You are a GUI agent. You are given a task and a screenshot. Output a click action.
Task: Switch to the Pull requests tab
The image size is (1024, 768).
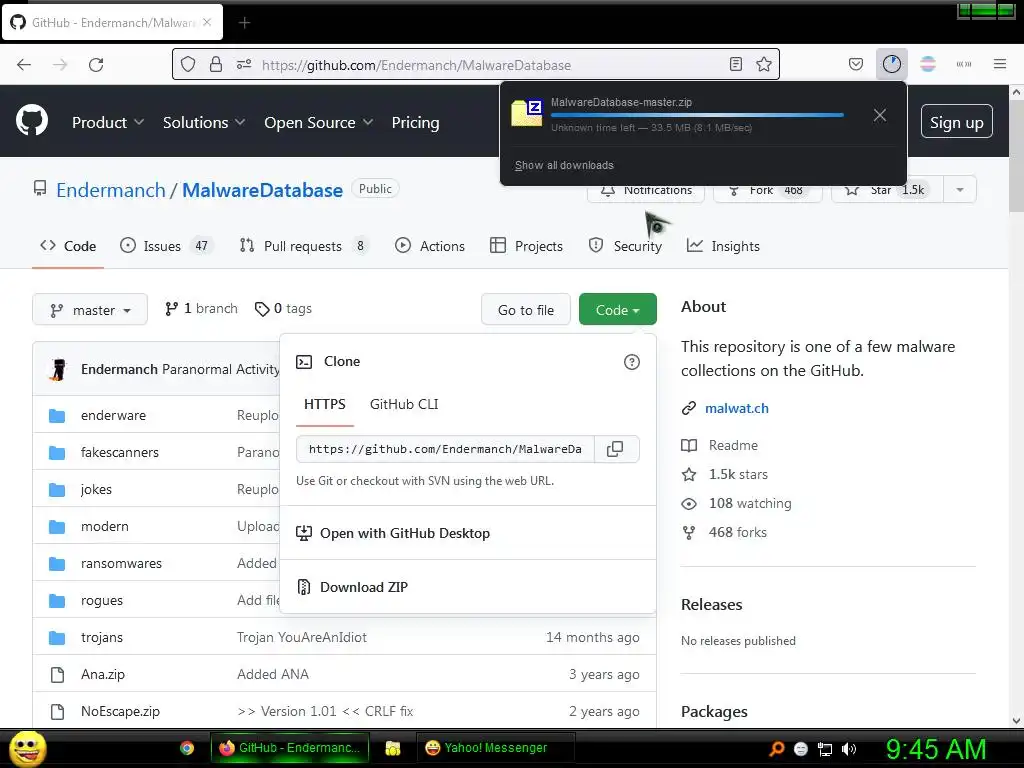point(304,246)
